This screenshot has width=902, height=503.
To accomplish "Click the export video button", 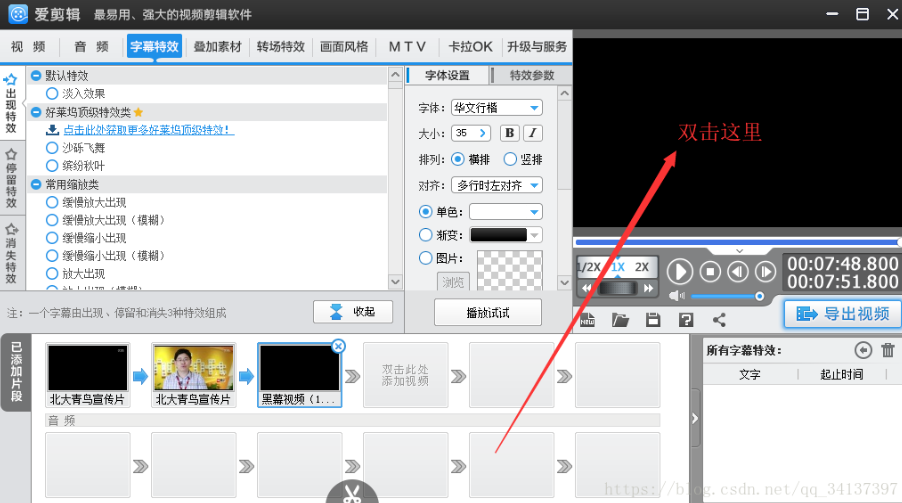I will coord(842,314).
